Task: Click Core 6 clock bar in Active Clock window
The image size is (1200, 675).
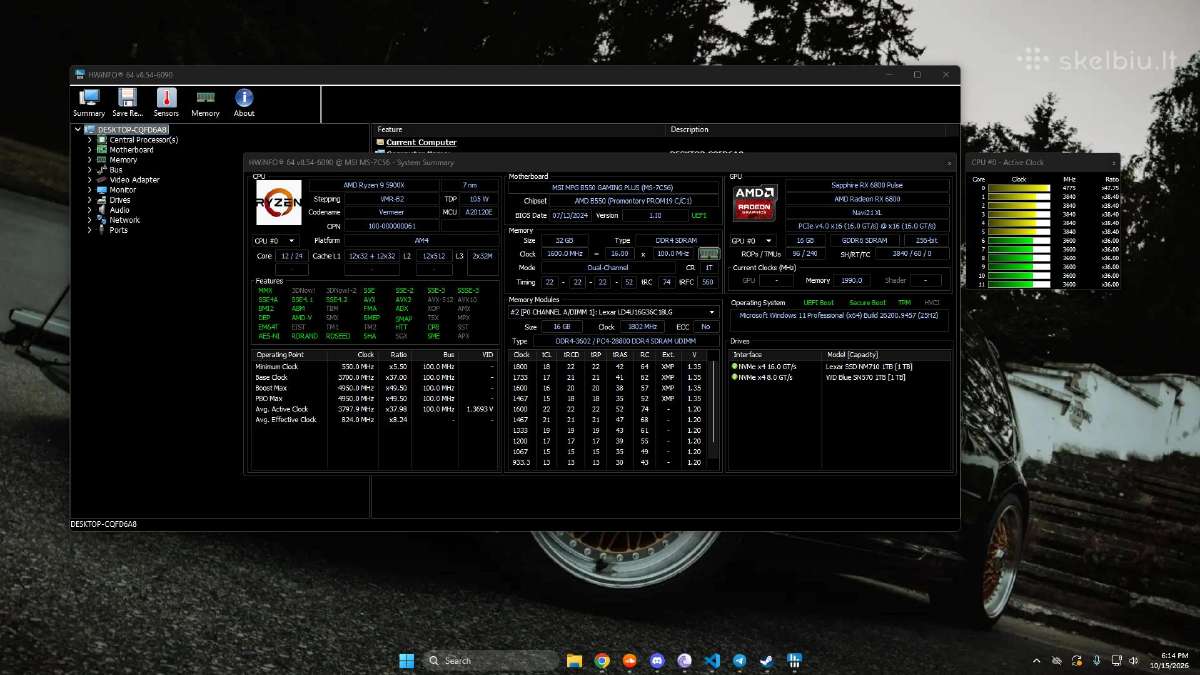Action: 1020,240
